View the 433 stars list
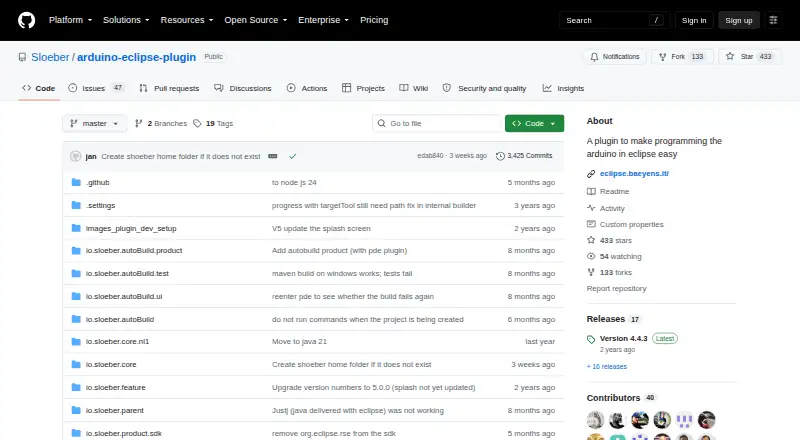Image resolution: width=800 pixels, height=440 pixels. click(x=609, y=240)
